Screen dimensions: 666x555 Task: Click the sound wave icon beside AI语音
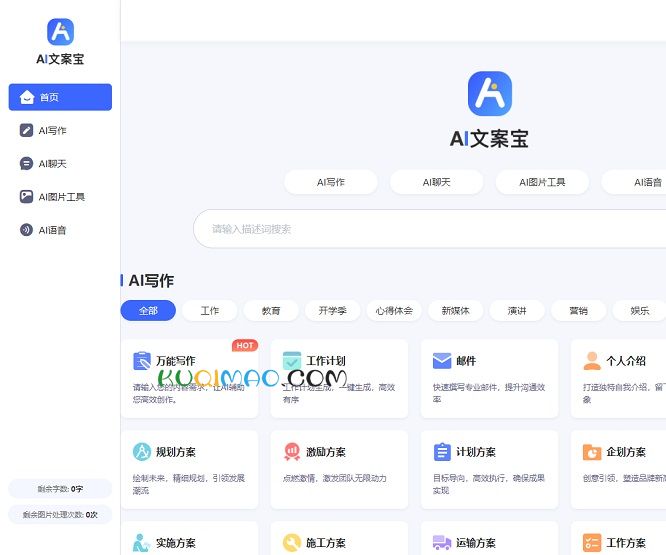pos(26,230)
